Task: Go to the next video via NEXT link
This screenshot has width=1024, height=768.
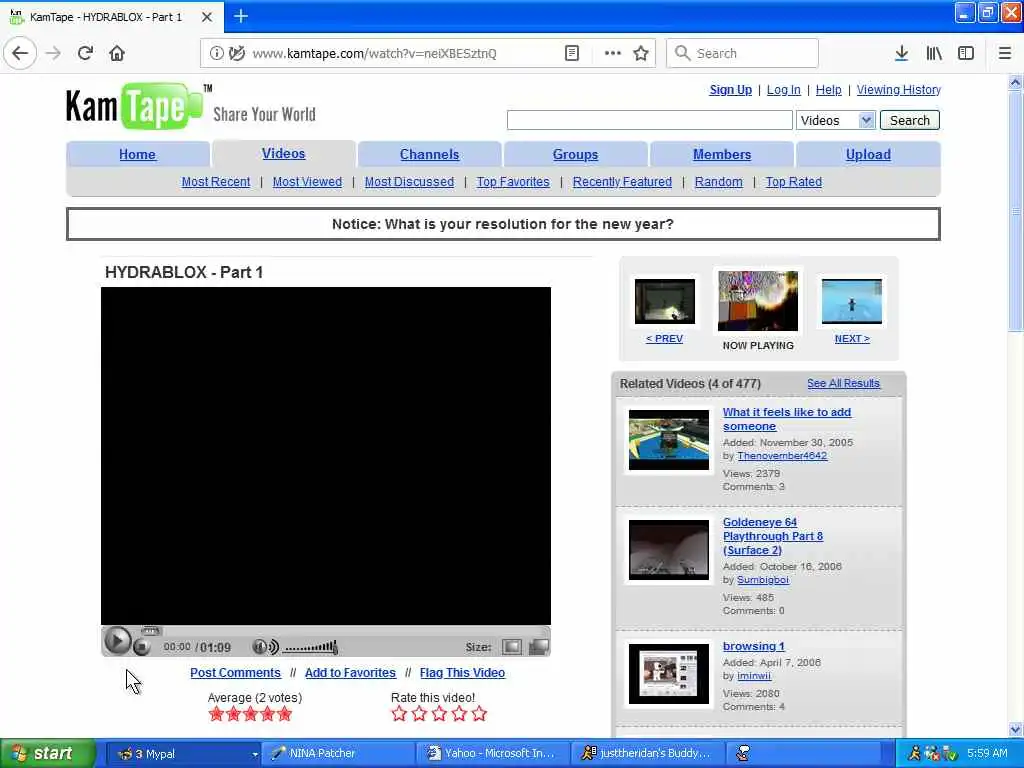Action: (852, 339)
